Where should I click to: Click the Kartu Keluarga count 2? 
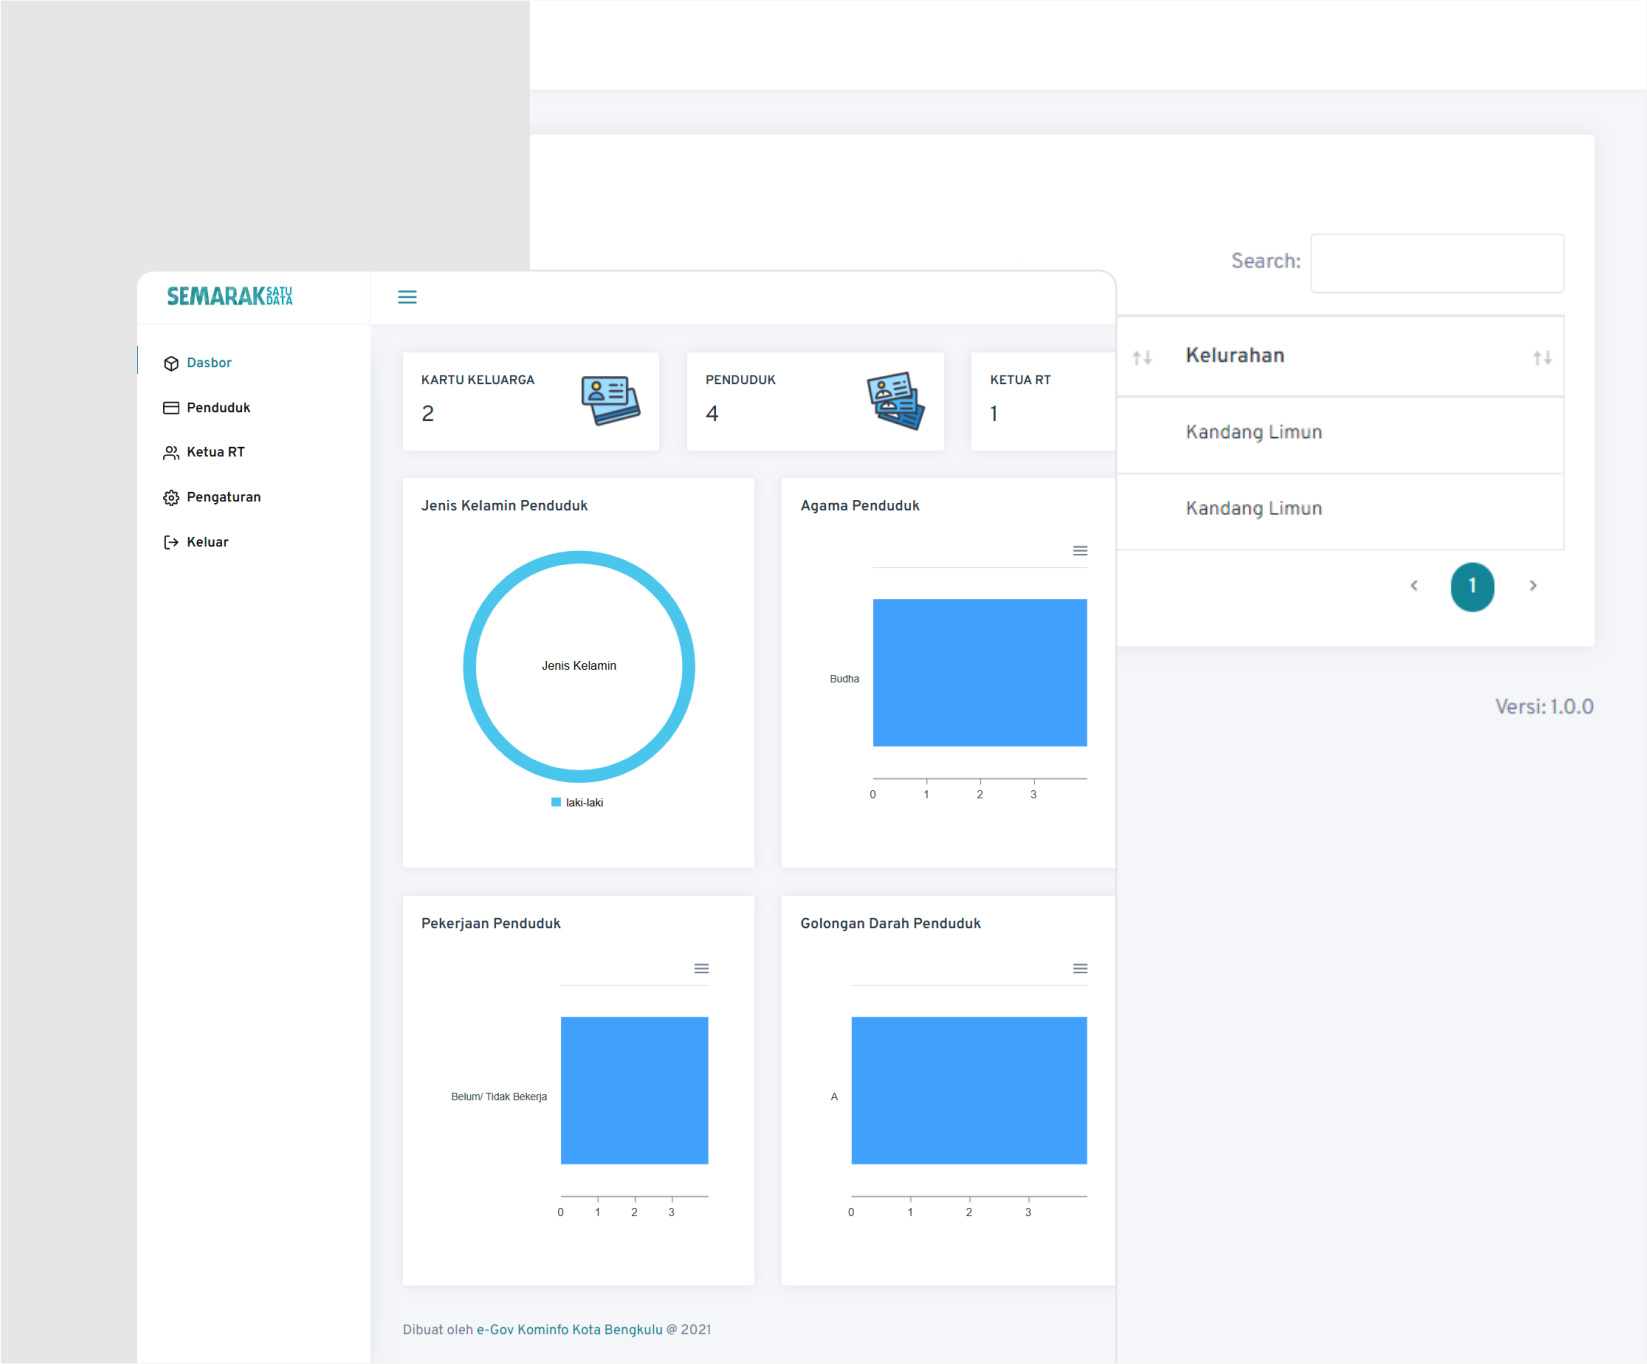(428, 414)
